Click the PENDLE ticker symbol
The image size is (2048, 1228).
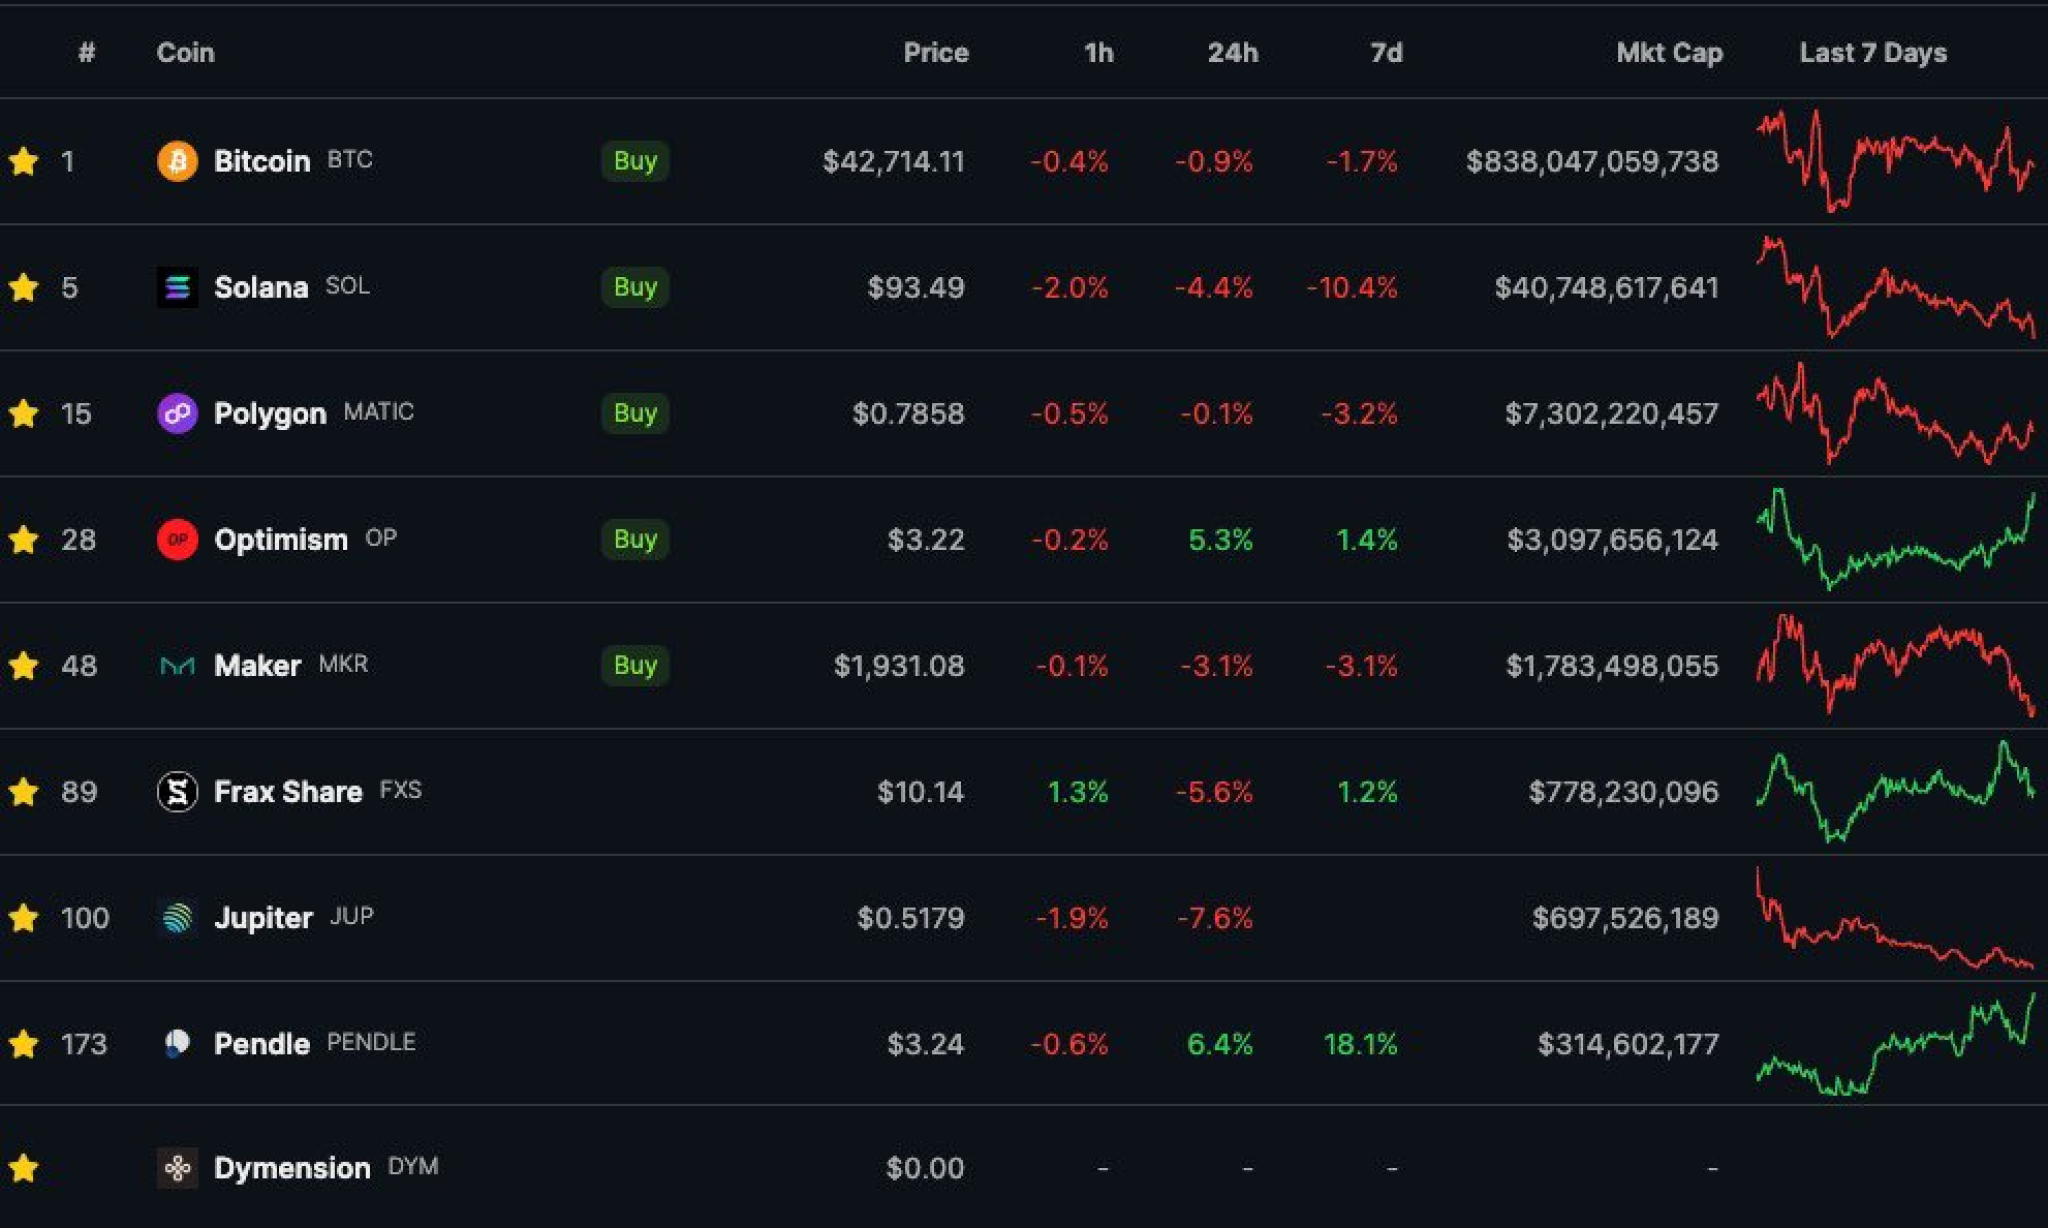[x=371, y=1042]
